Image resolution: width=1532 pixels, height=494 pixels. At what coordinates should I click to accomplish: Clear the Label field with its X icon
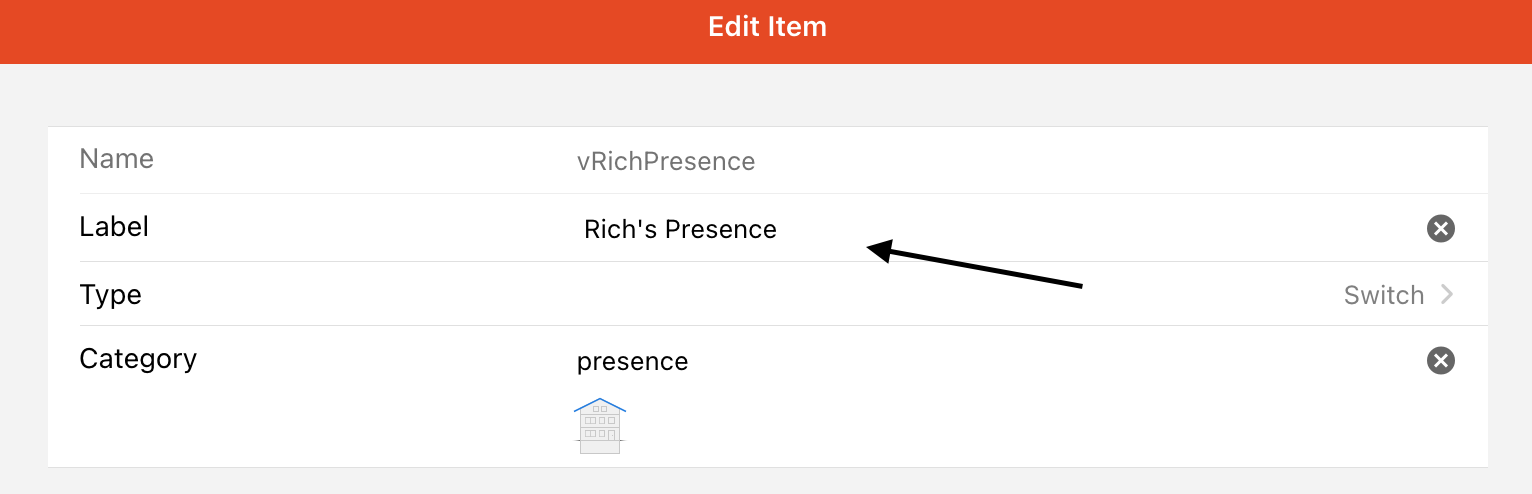(x=1440, y=229)
